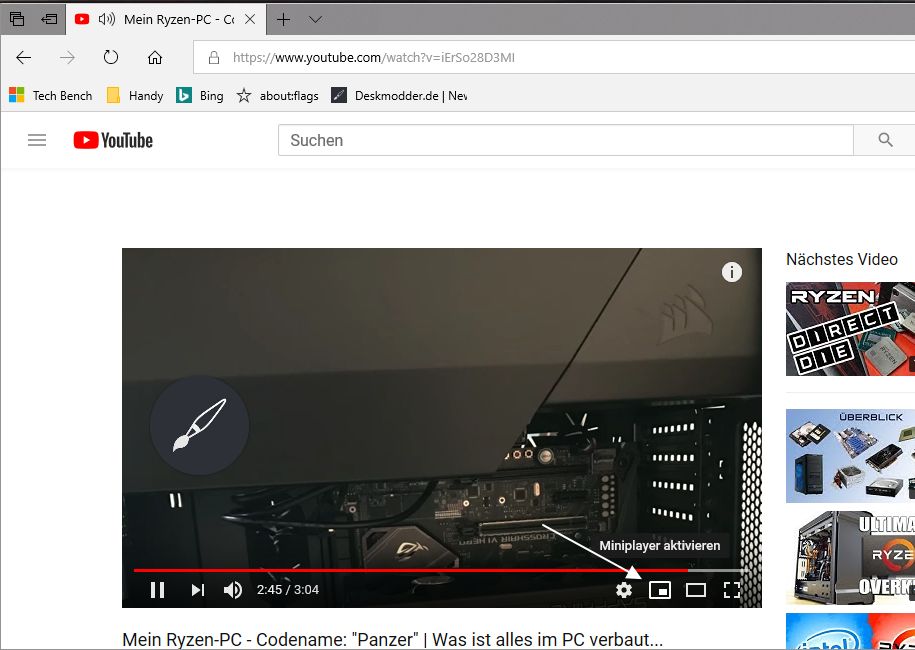The height and width of the screenshot is (650, 915).
Task: Open video settings gear
Action: (x=624, y=590)
